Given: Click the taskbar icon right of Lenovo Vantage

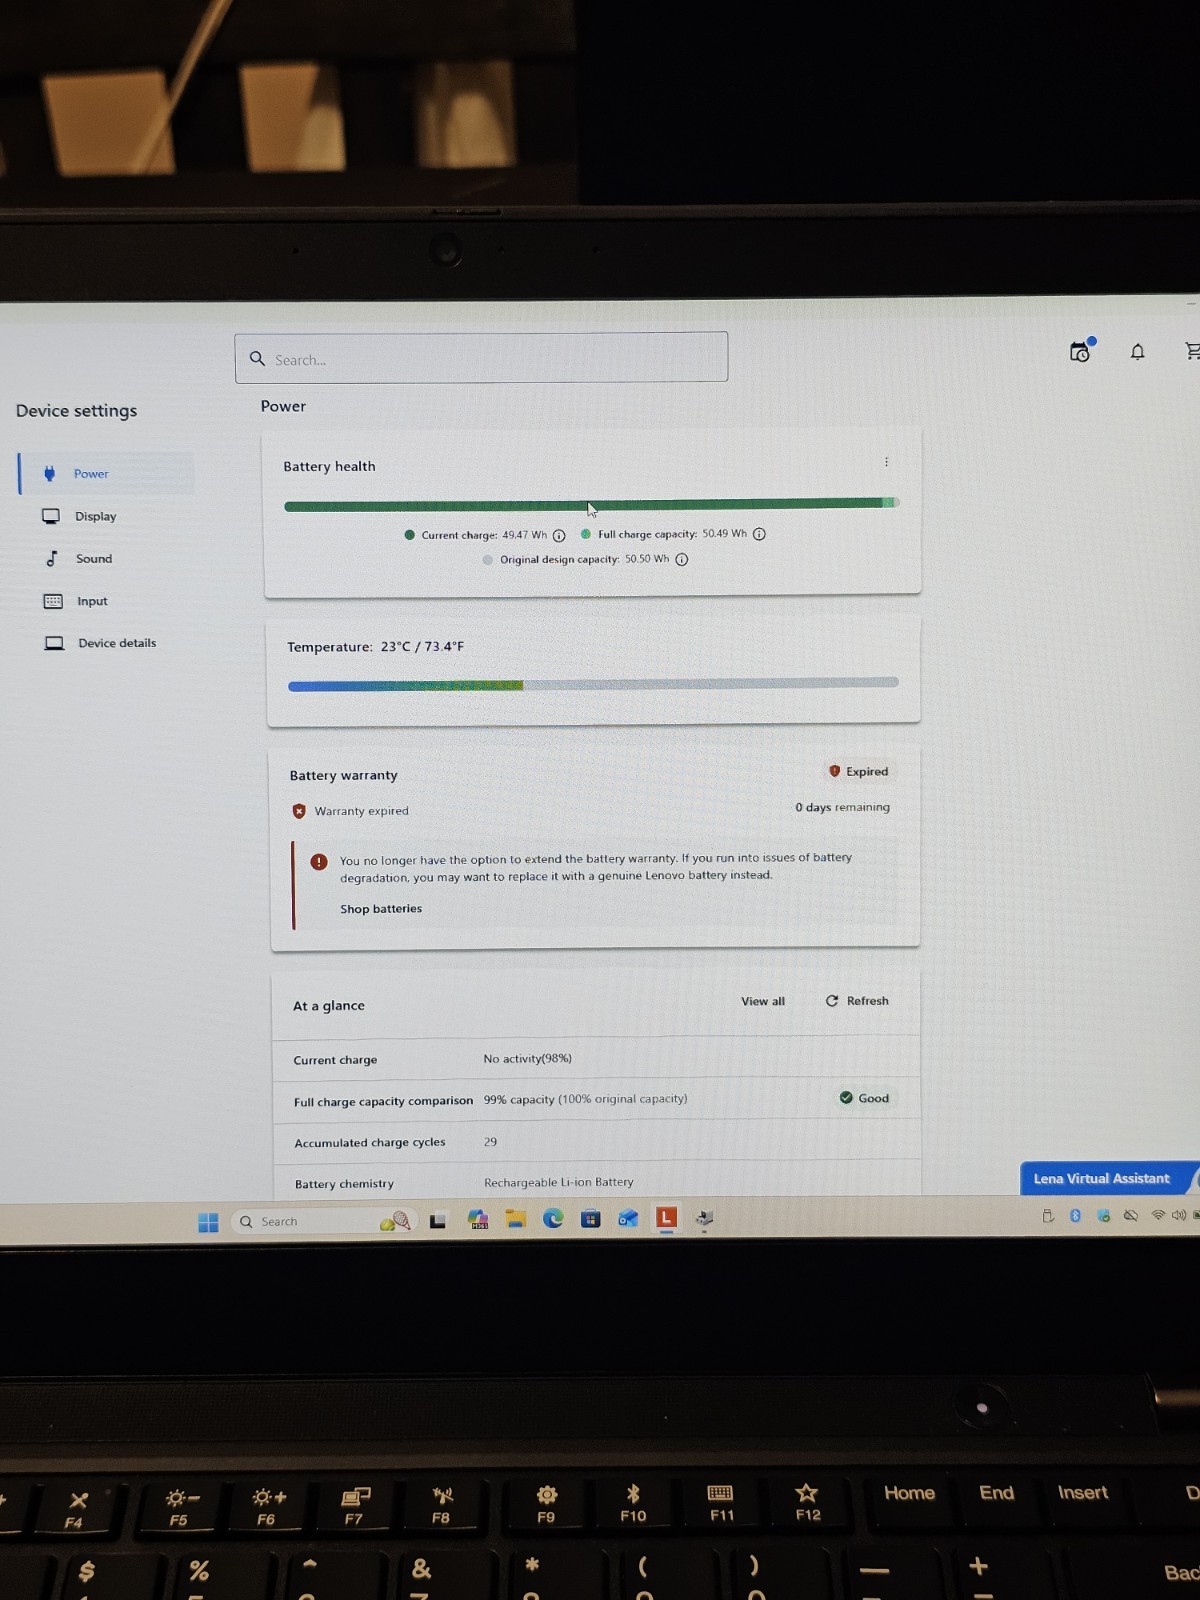Looking at the screenshot, I should click(705, 1218).
